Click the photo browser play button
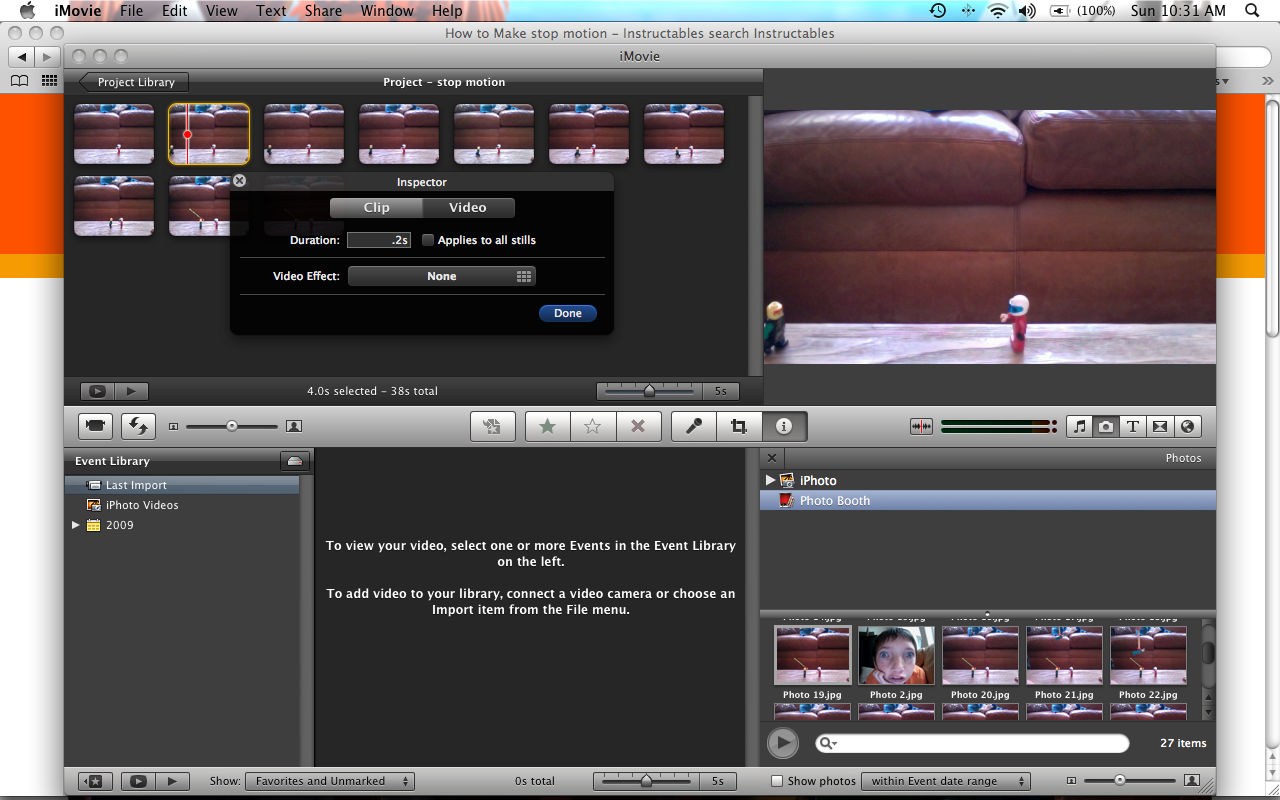 (x=783, y=743)
